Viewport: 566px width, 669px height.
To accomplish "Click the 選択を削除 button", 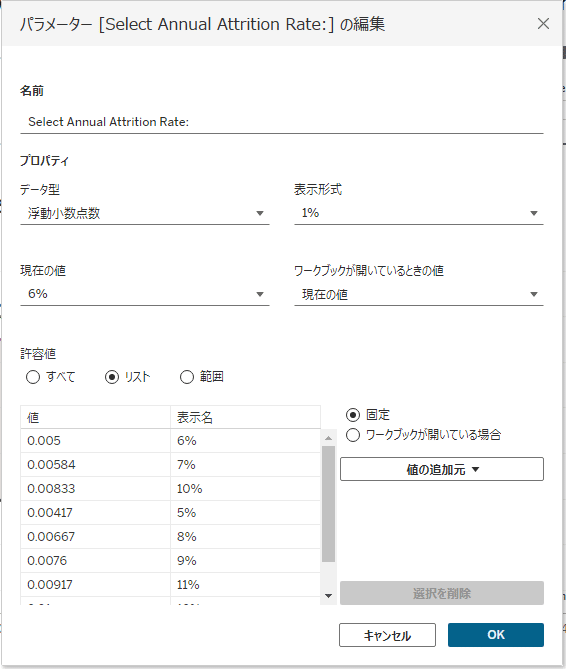I will click(x=442, y=593).
